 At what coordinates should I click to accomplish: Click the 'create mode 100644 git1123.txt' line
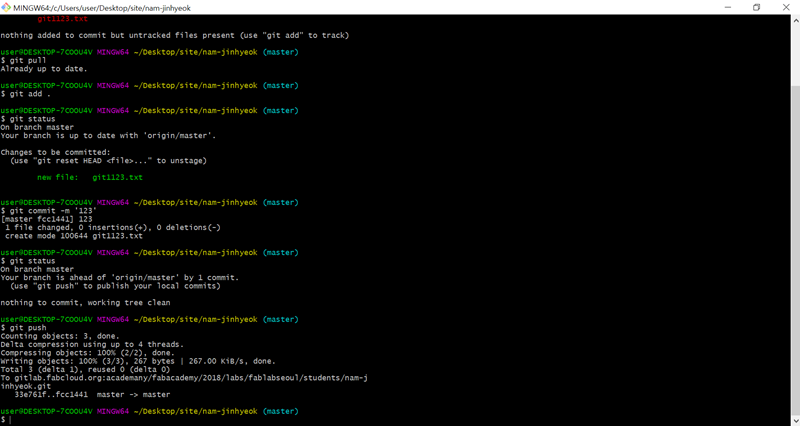pos(74,236)
